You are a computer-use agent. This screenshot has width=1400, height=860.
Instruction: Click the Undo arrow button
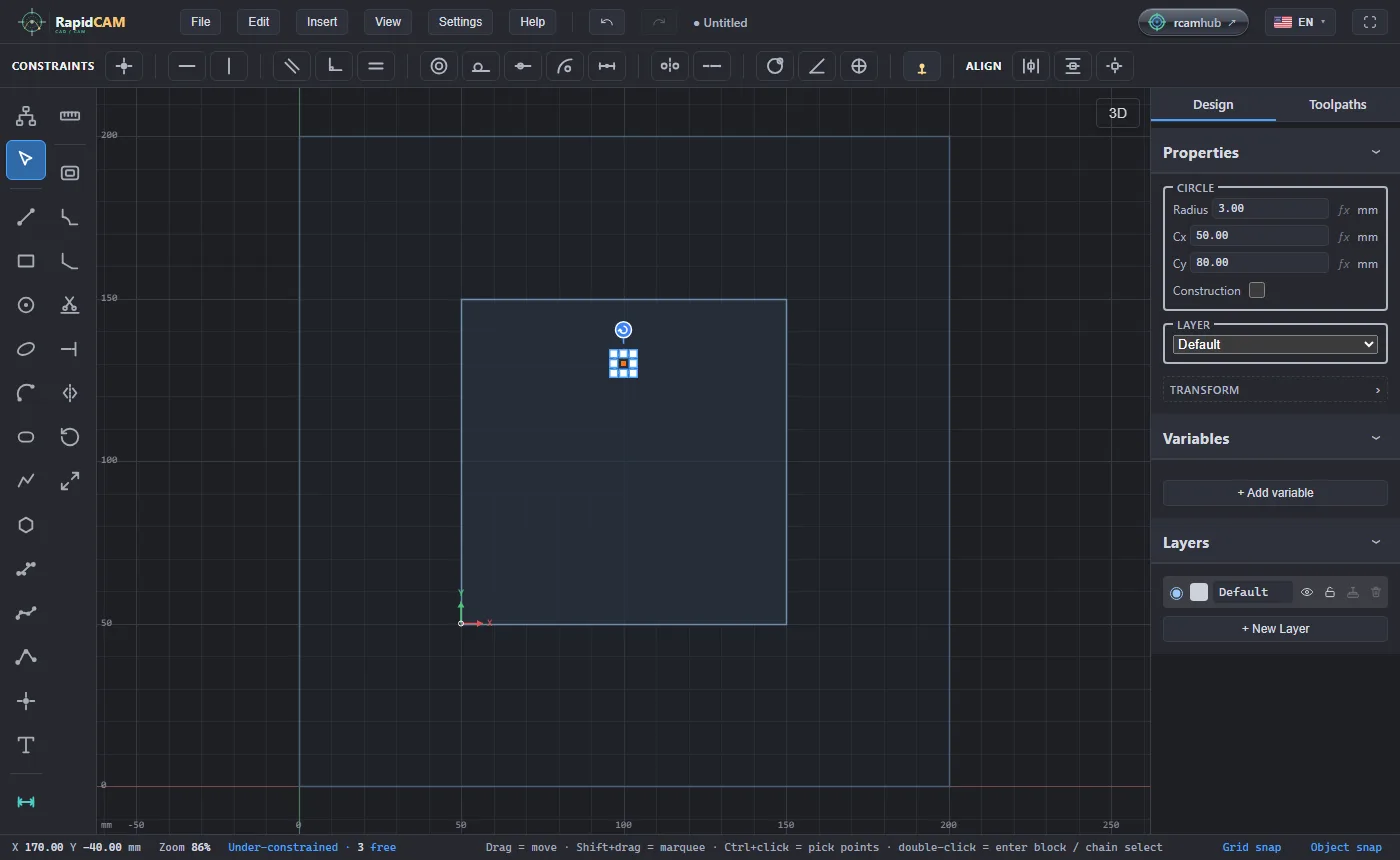607,22
